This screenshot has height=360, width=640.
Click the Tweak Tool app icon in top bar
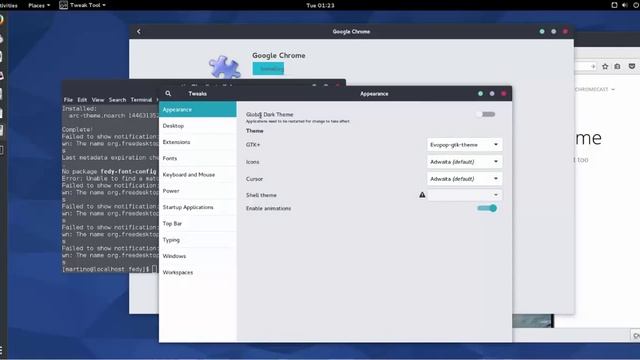point(63,5)
